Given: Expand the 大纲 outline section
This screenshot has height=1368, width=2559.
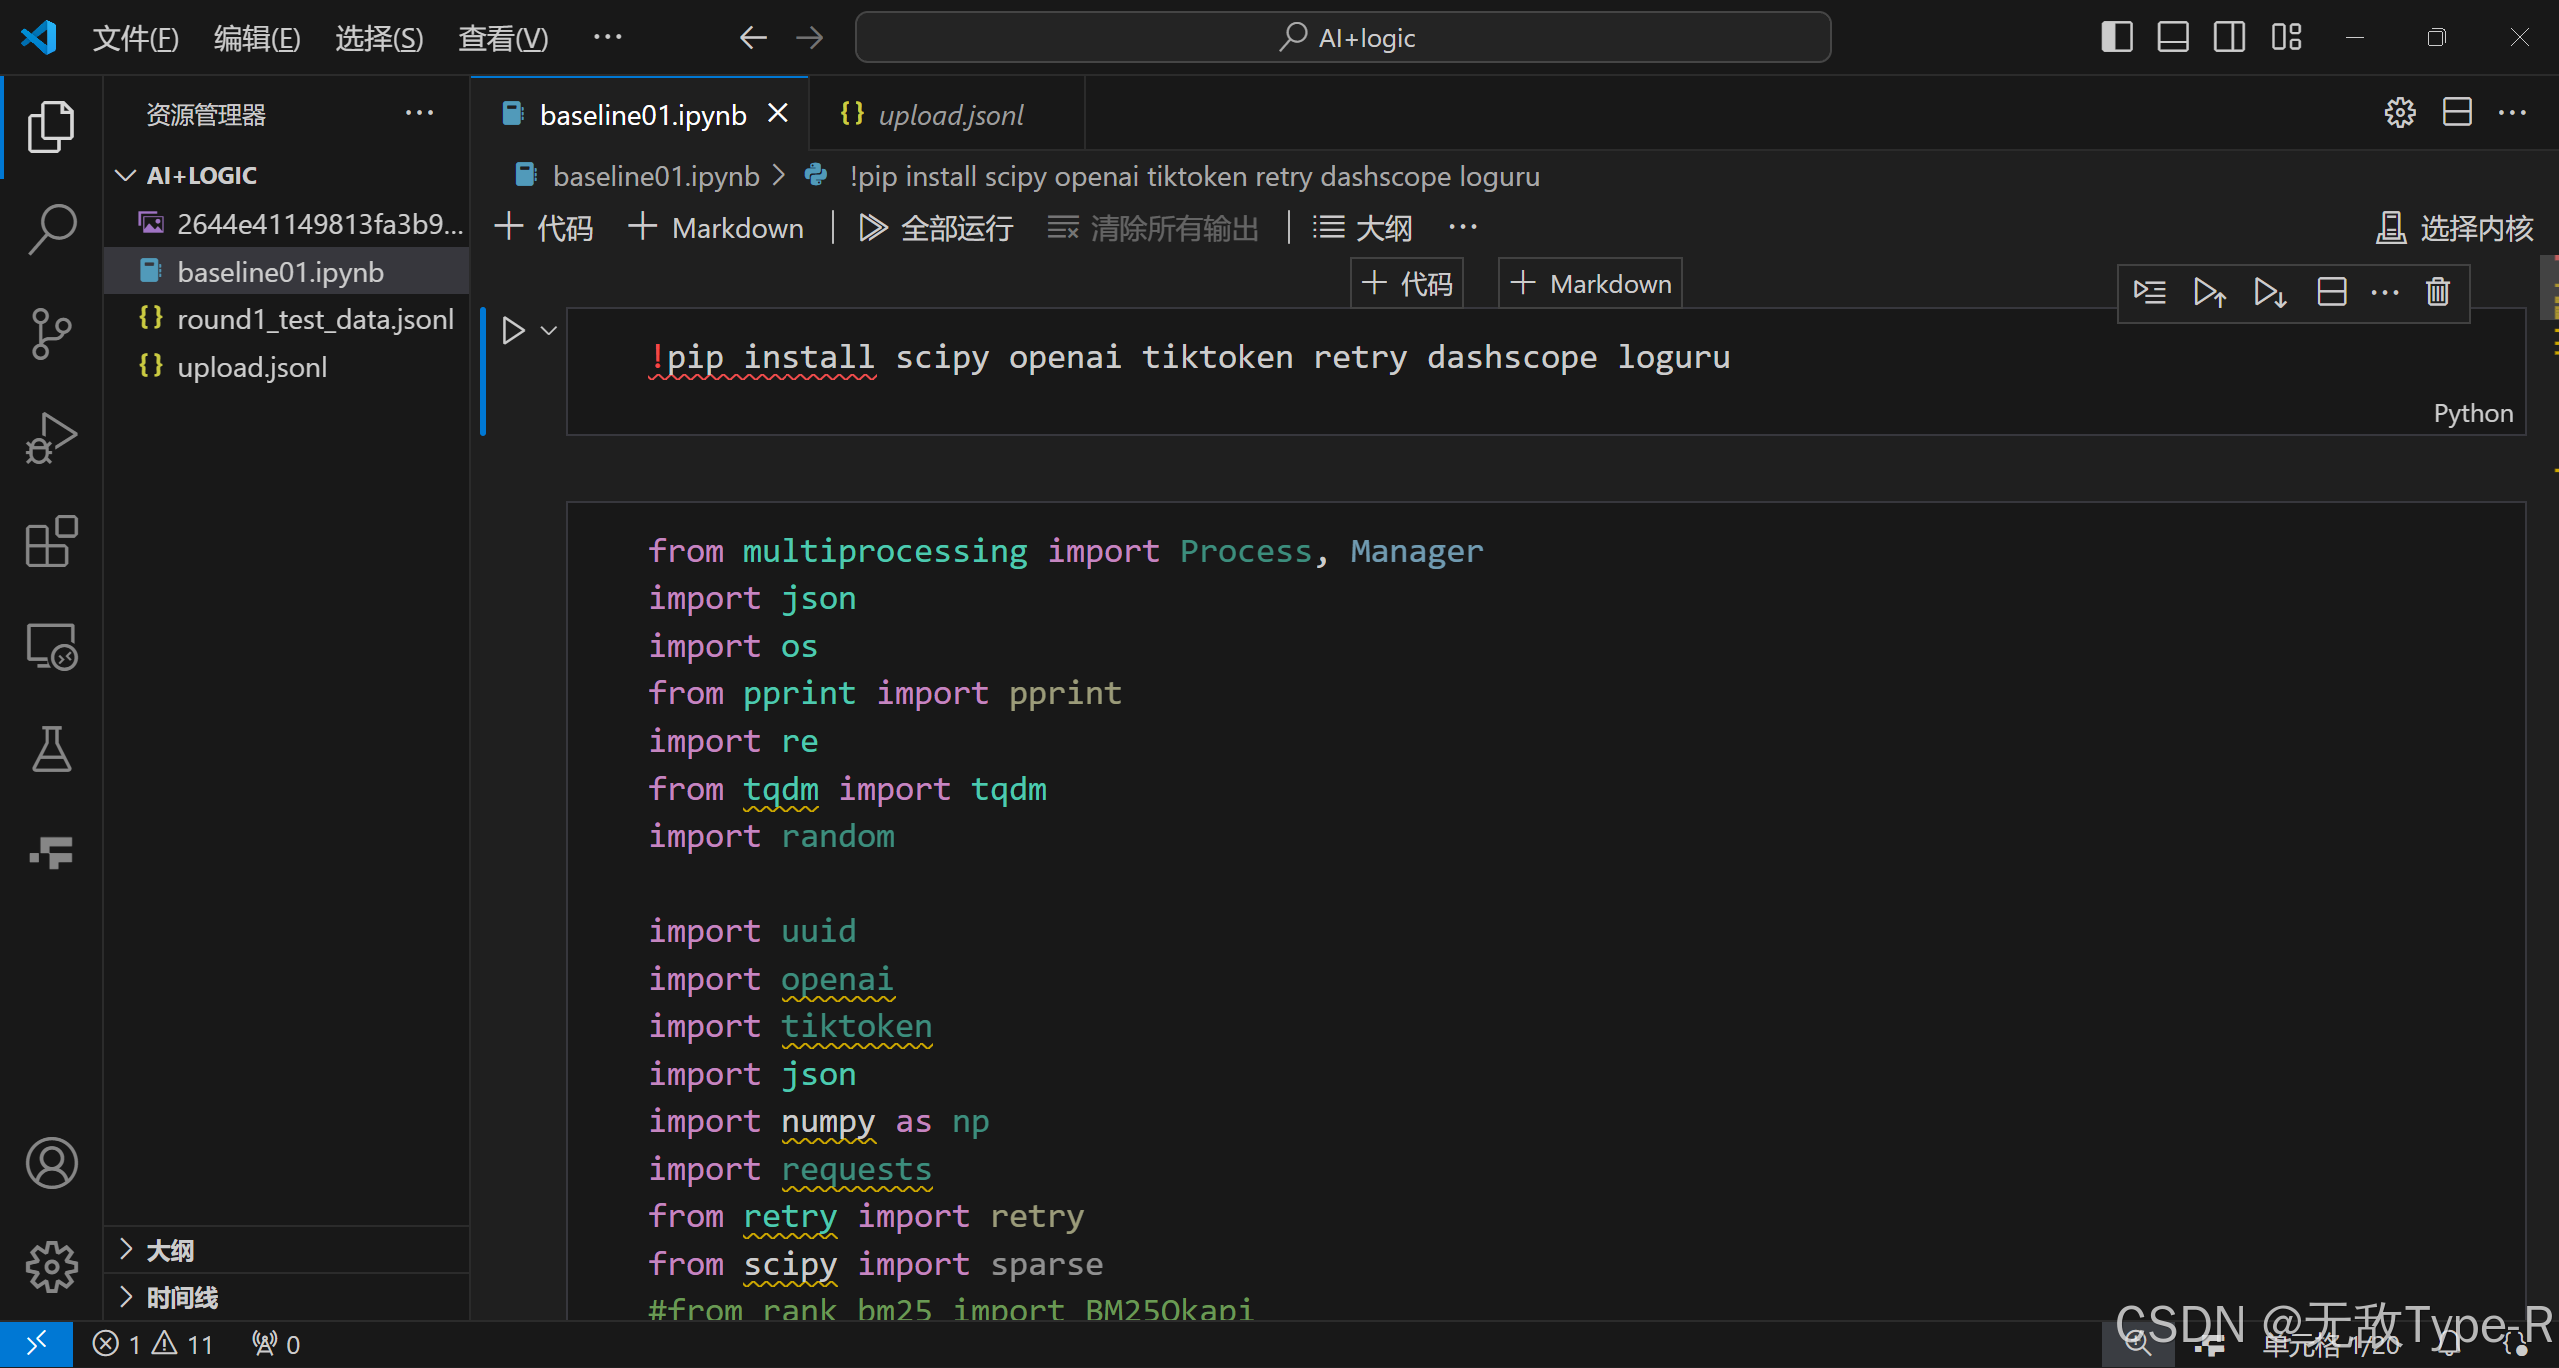Looking at the screenshot, I should pos(170,1250).
